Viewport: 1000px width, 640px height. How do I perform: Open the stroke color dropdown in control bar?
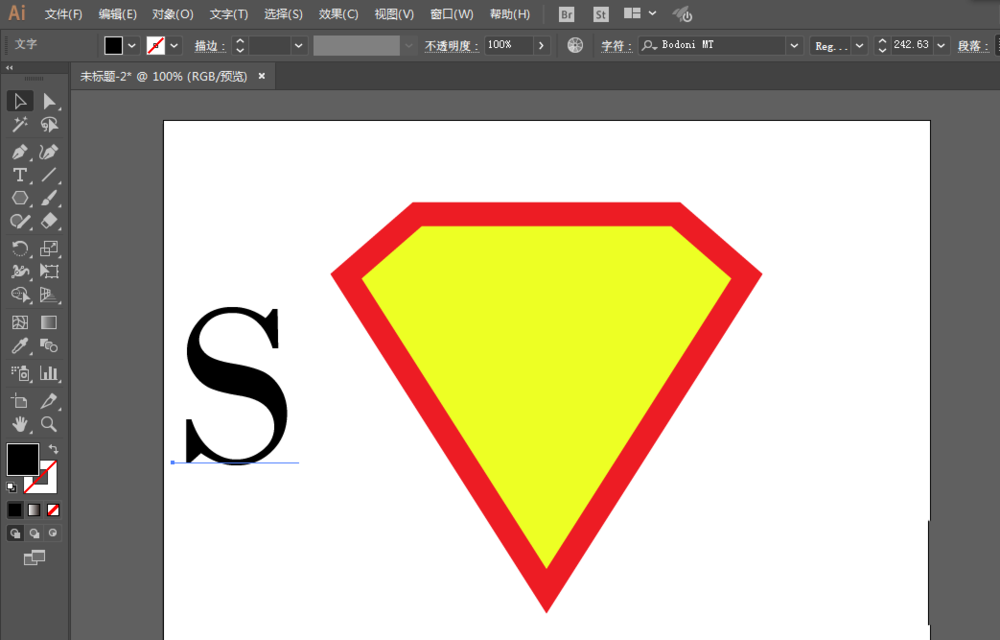click(x=173, y=45)
